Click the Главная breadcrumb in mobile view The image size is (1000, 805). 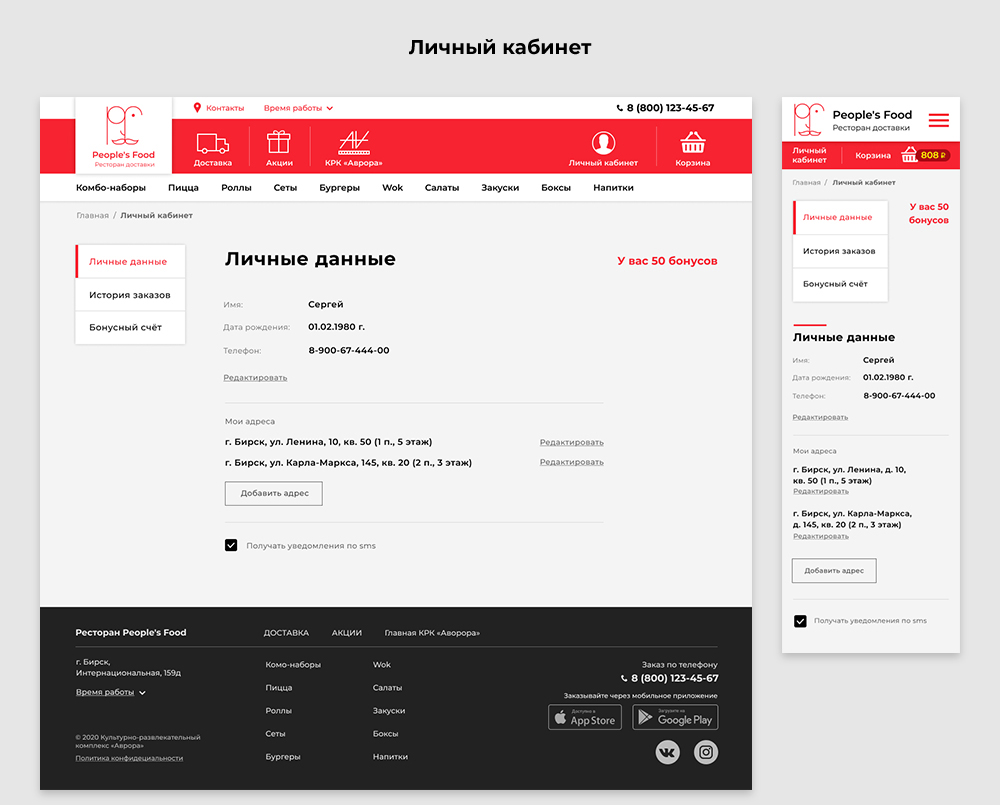(806, 182)
